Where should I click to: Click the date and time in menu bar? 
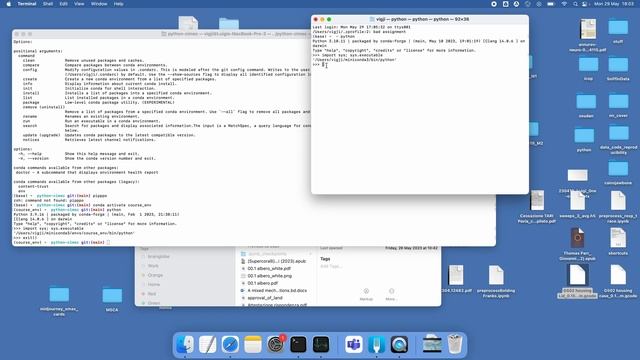point(614,4)
